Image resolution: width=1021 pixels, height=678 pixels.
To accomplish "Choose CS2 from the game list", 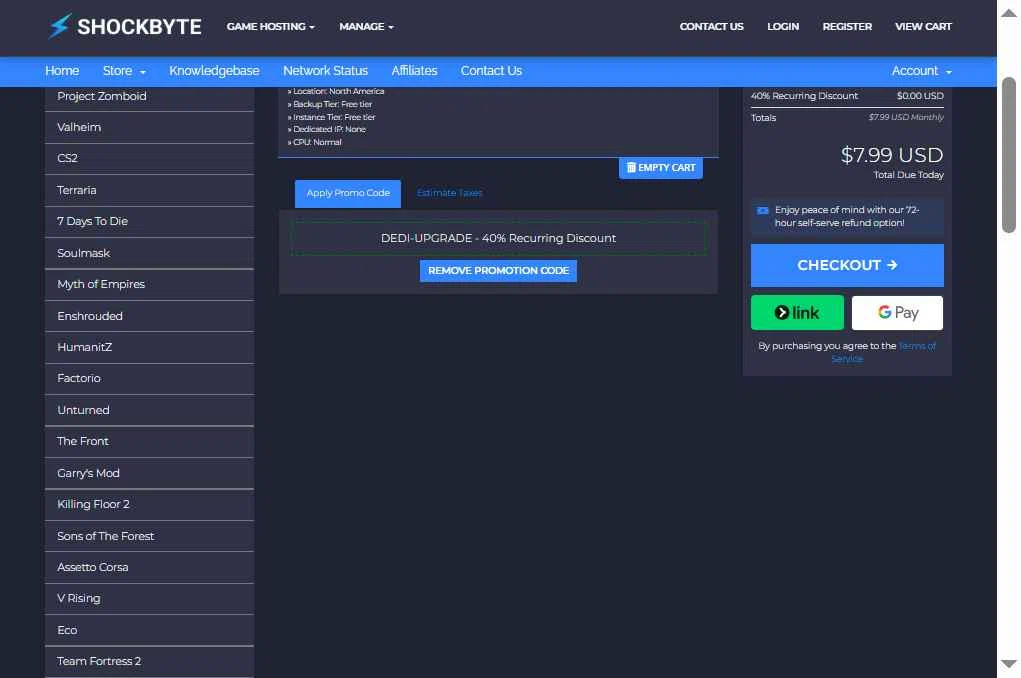I will coord(149,159).
